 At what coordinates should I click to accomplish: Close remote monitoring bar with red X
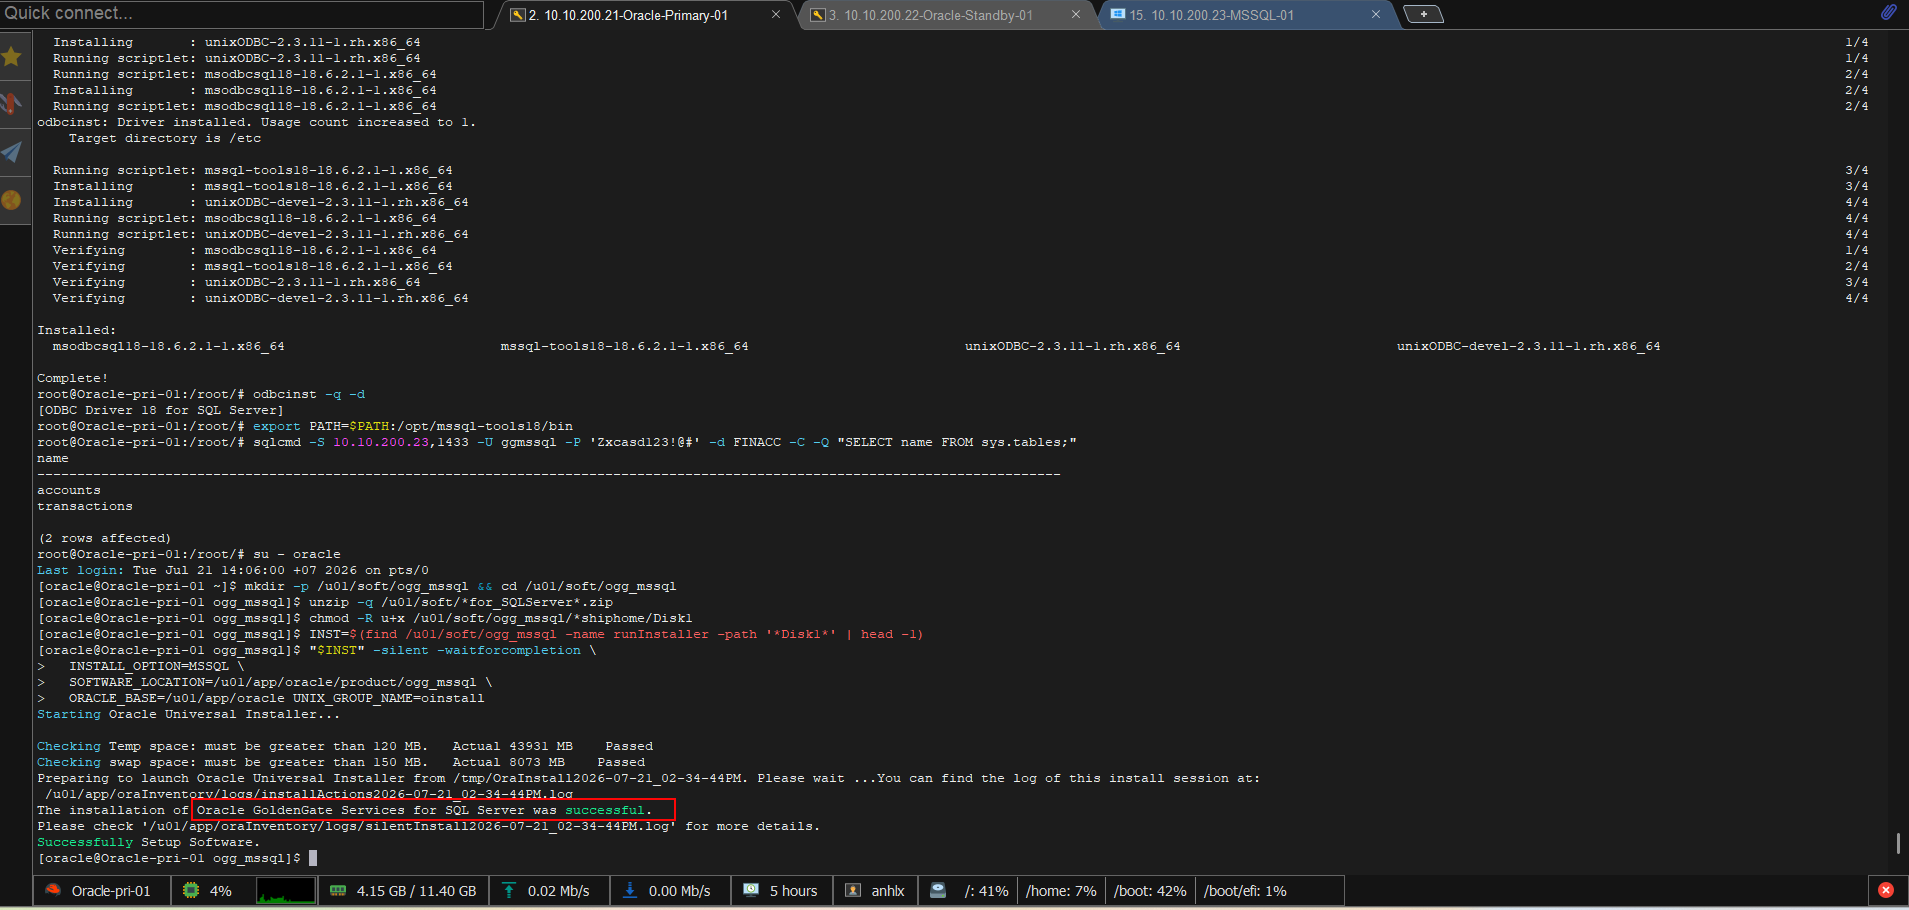click(x=1886, y=890)
